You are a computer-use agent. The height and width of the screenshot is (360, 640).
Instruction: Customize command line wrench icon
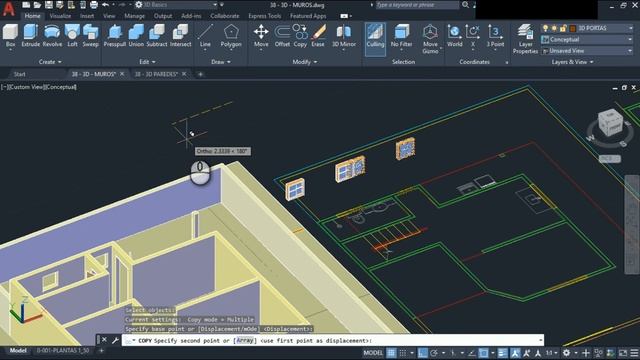pyautogui.click(x=115, y=340)
